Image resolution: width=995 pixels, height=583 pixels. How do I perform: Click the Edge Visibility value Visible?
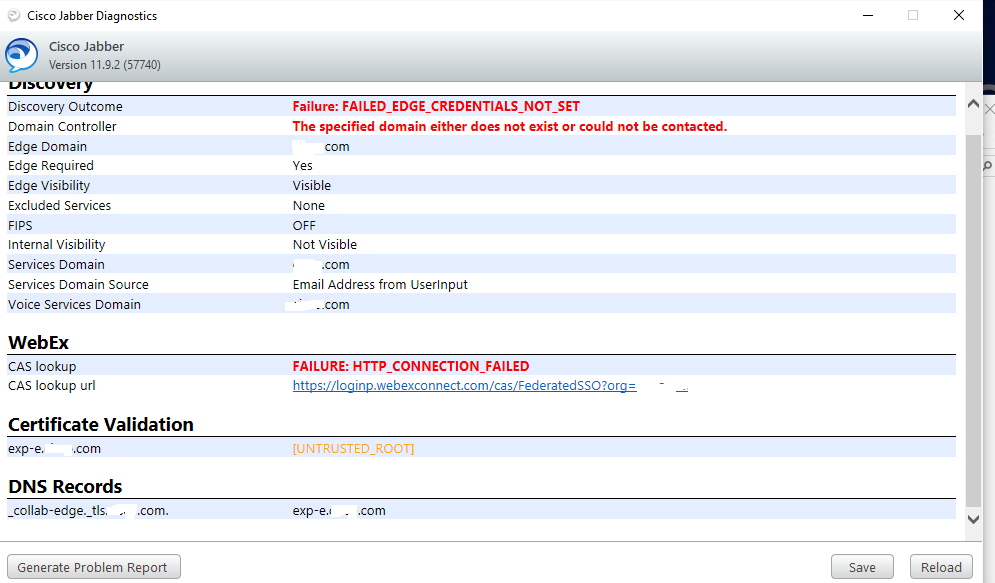click(x=312, y=186)
